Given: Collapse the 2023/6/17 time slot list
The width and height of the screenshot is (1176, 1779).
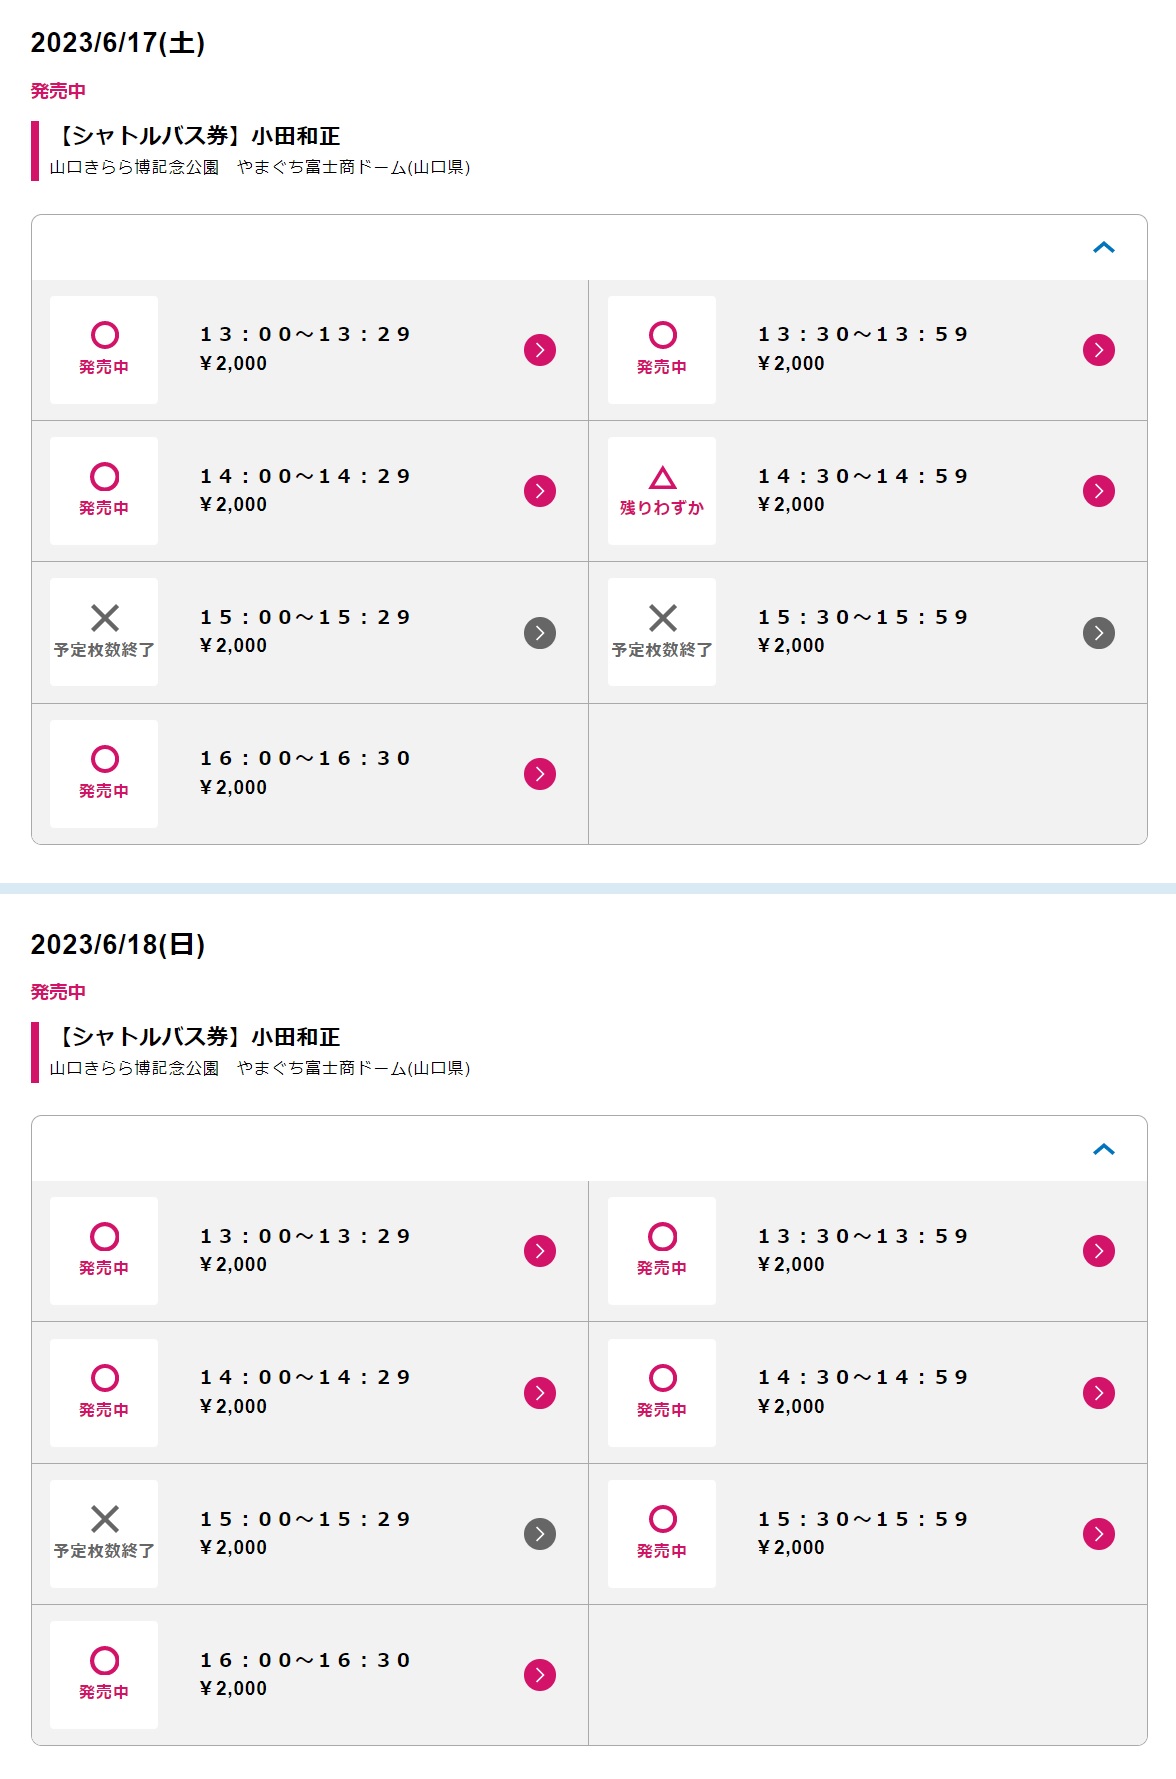Looking at the screenshot, I should [x=1104, y=247].
